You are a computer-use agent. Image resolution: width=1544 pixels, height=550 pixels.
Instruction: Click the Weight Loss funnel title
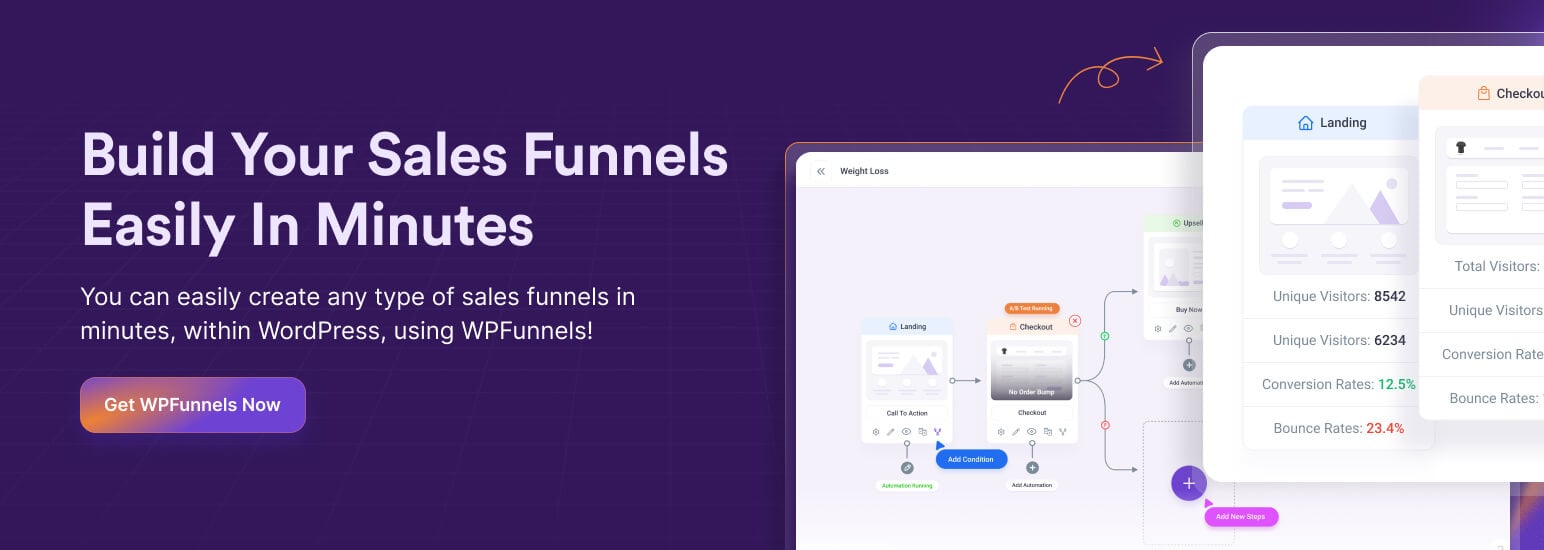(864, 171)
